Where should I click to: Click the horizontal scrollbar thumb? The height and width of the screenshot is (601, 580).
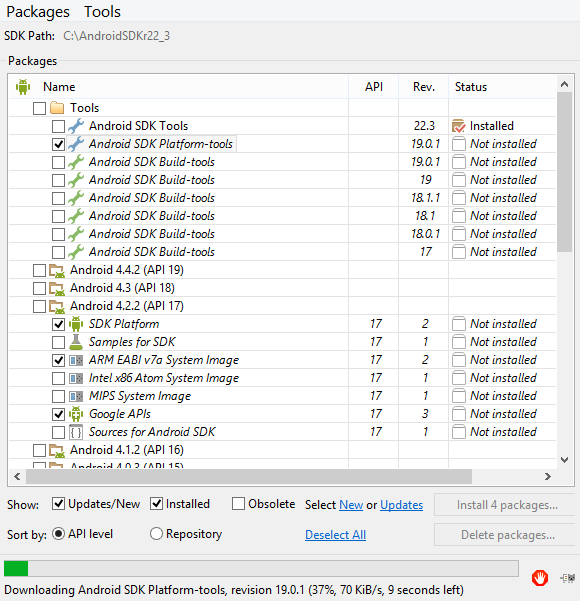249,476
